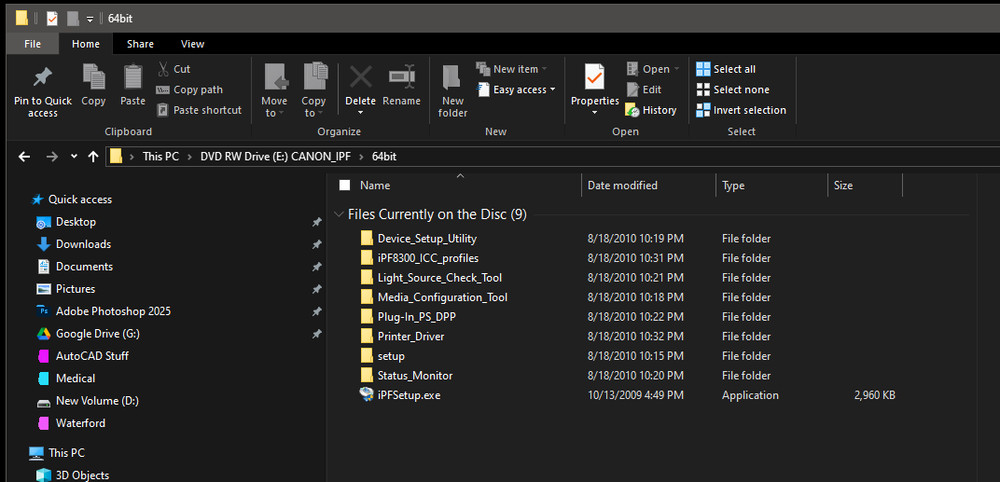Viewport: 1000px width, 482px height.
Task: Open Downloads in Quick access sidebar
Action: 83,244
